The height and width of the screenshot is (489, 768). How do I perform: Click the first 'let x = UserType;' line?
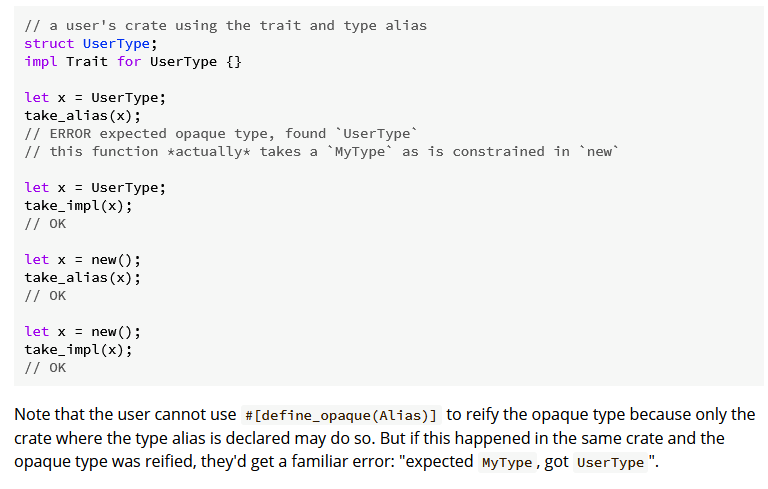pyautogui.click(x=96, y=98)
